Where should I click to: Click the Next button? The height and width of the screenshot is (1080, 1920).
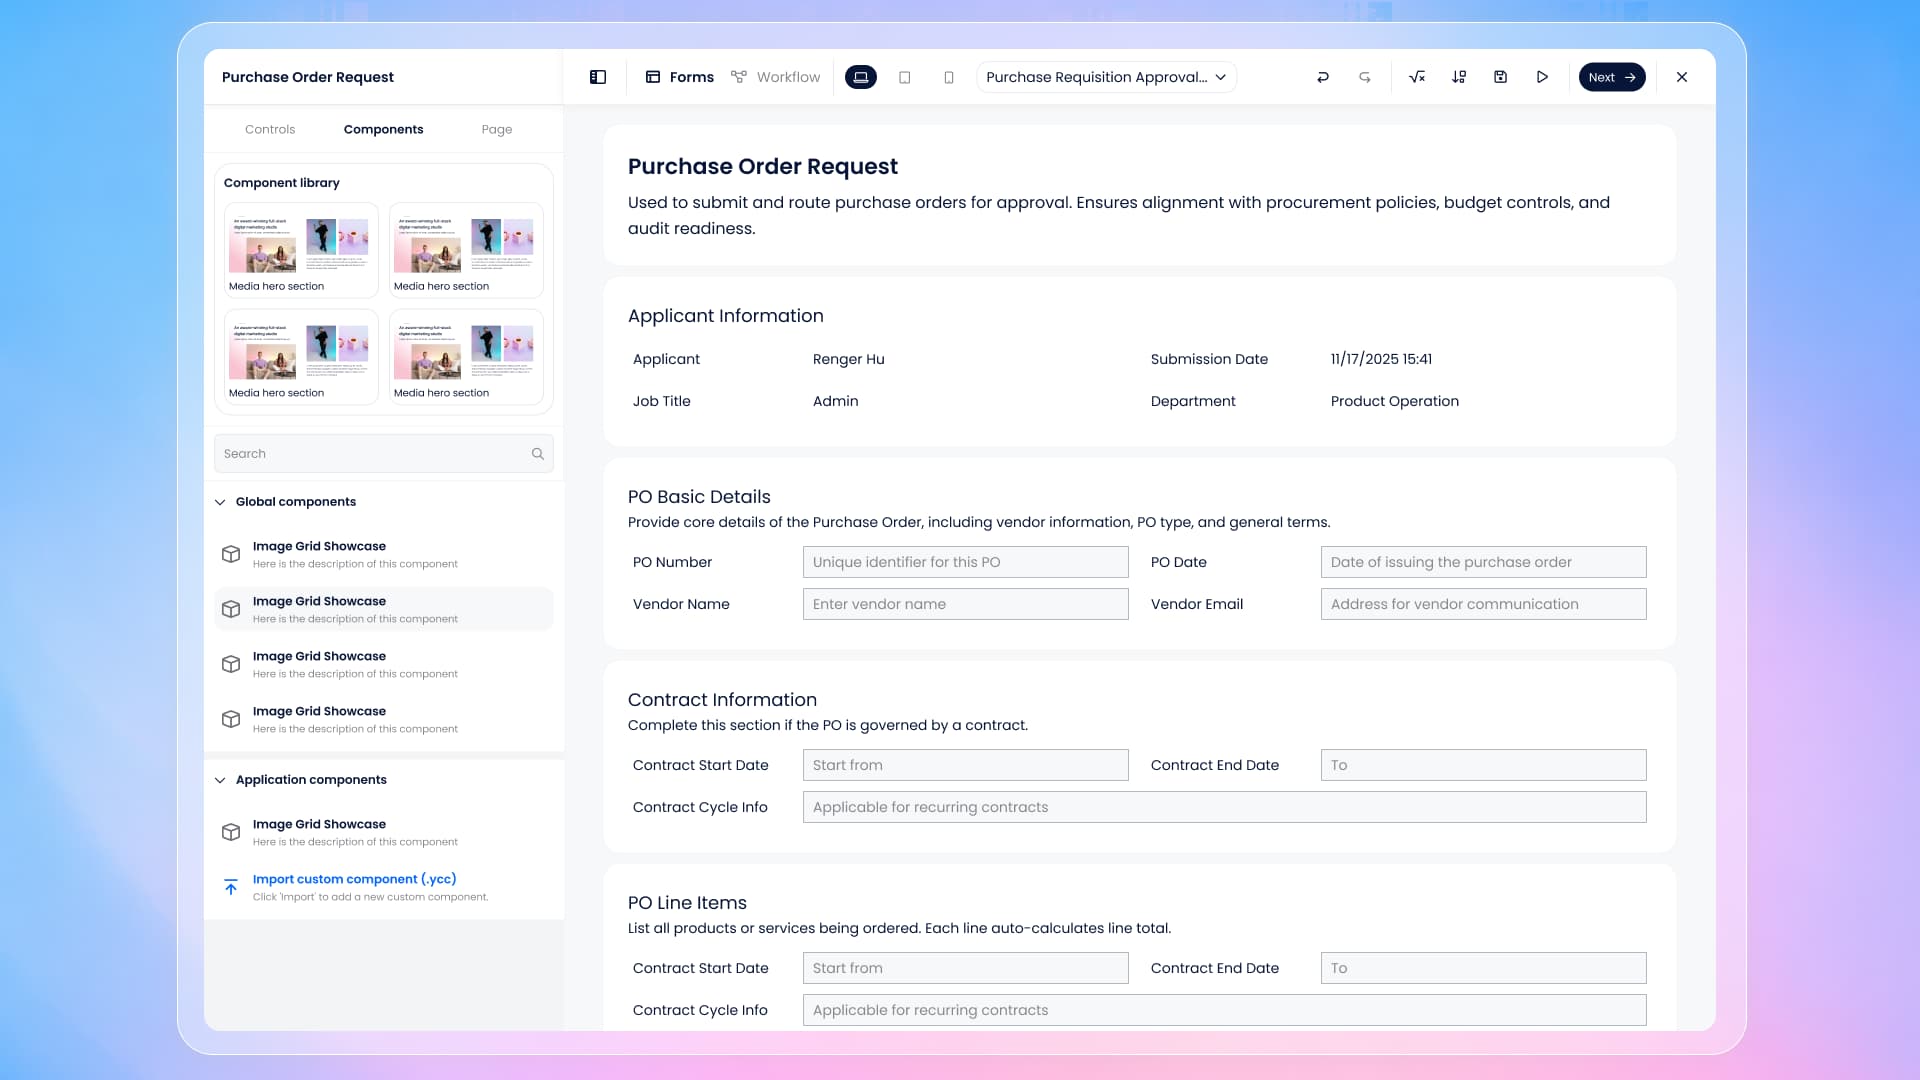[x=1611, y=77]
